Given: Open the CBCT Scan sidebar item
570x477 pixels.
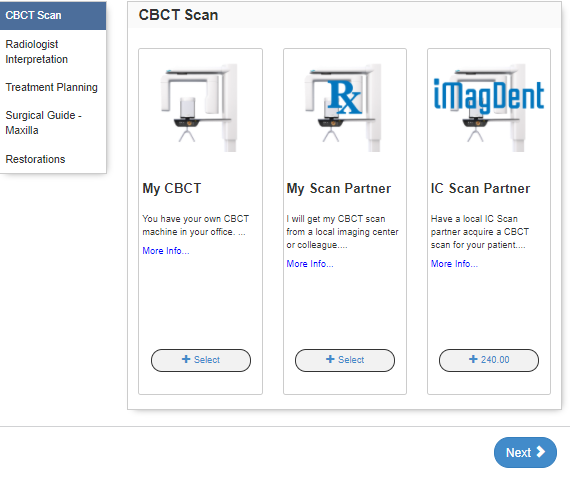Looking at the screenshot, I should click(53, 15).
